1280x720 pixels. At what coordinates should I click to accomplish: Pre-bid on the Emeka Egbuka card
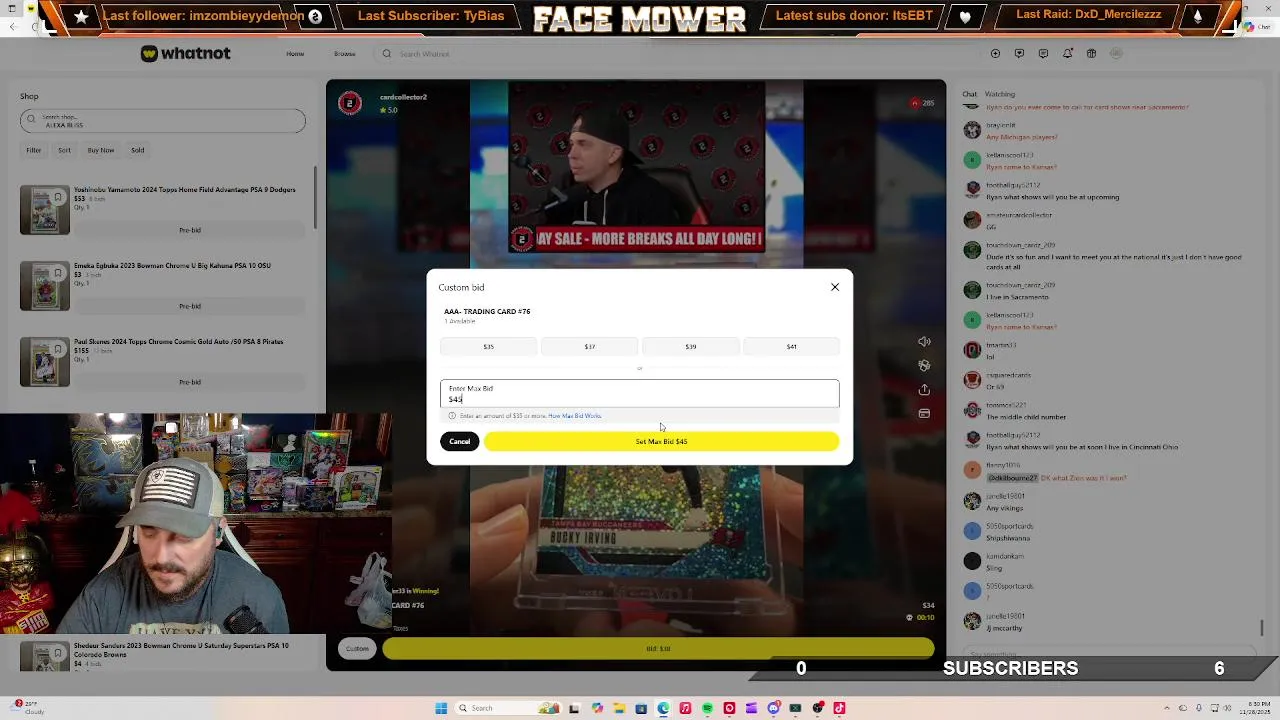point(190,306)
